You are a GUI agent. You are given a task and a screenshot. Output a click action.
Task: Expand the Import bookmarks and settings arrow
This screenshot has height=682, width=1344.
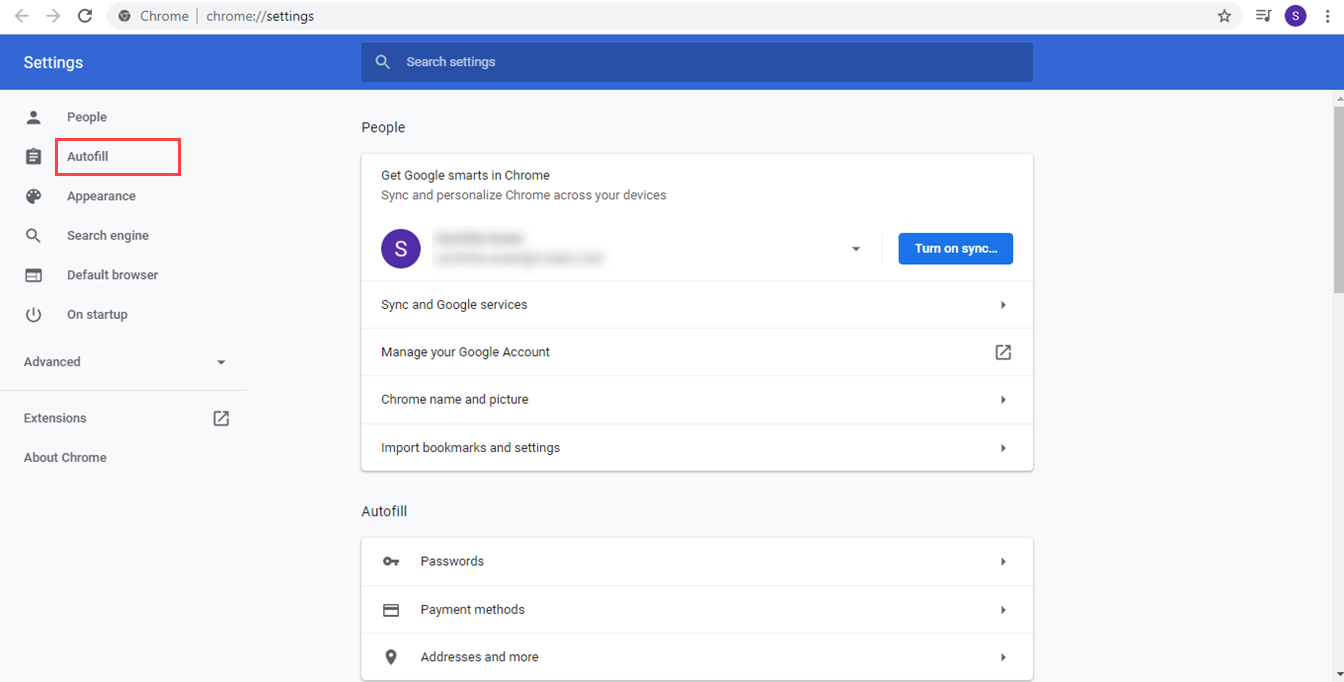(x=1003, y=448)
